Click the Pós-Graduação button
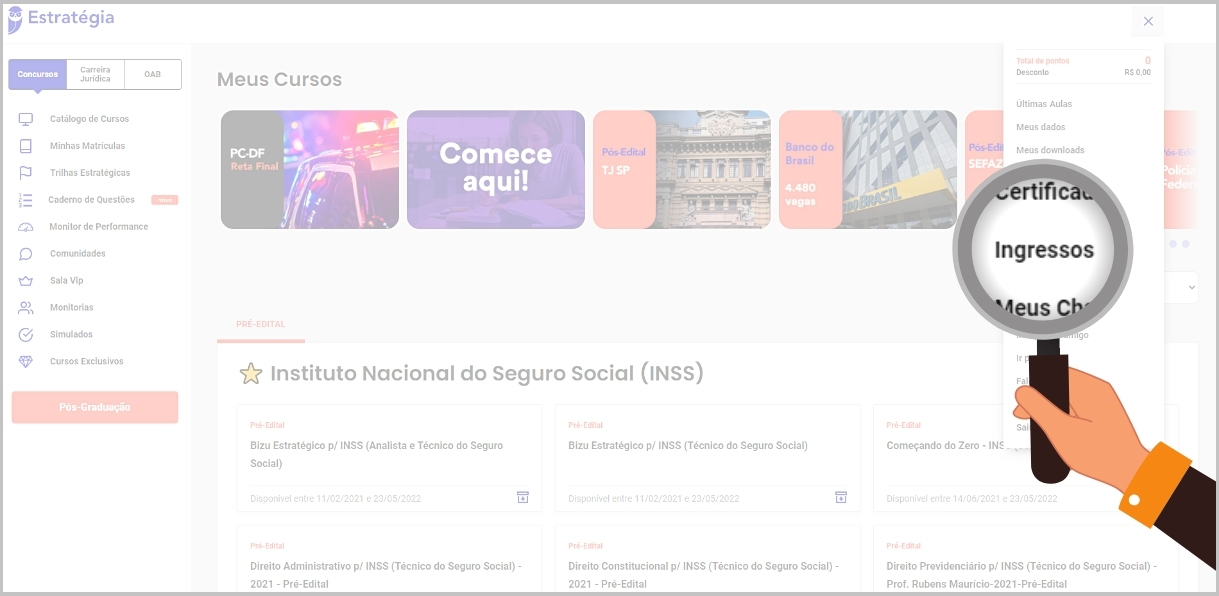1219x596 pixels. 95,407
